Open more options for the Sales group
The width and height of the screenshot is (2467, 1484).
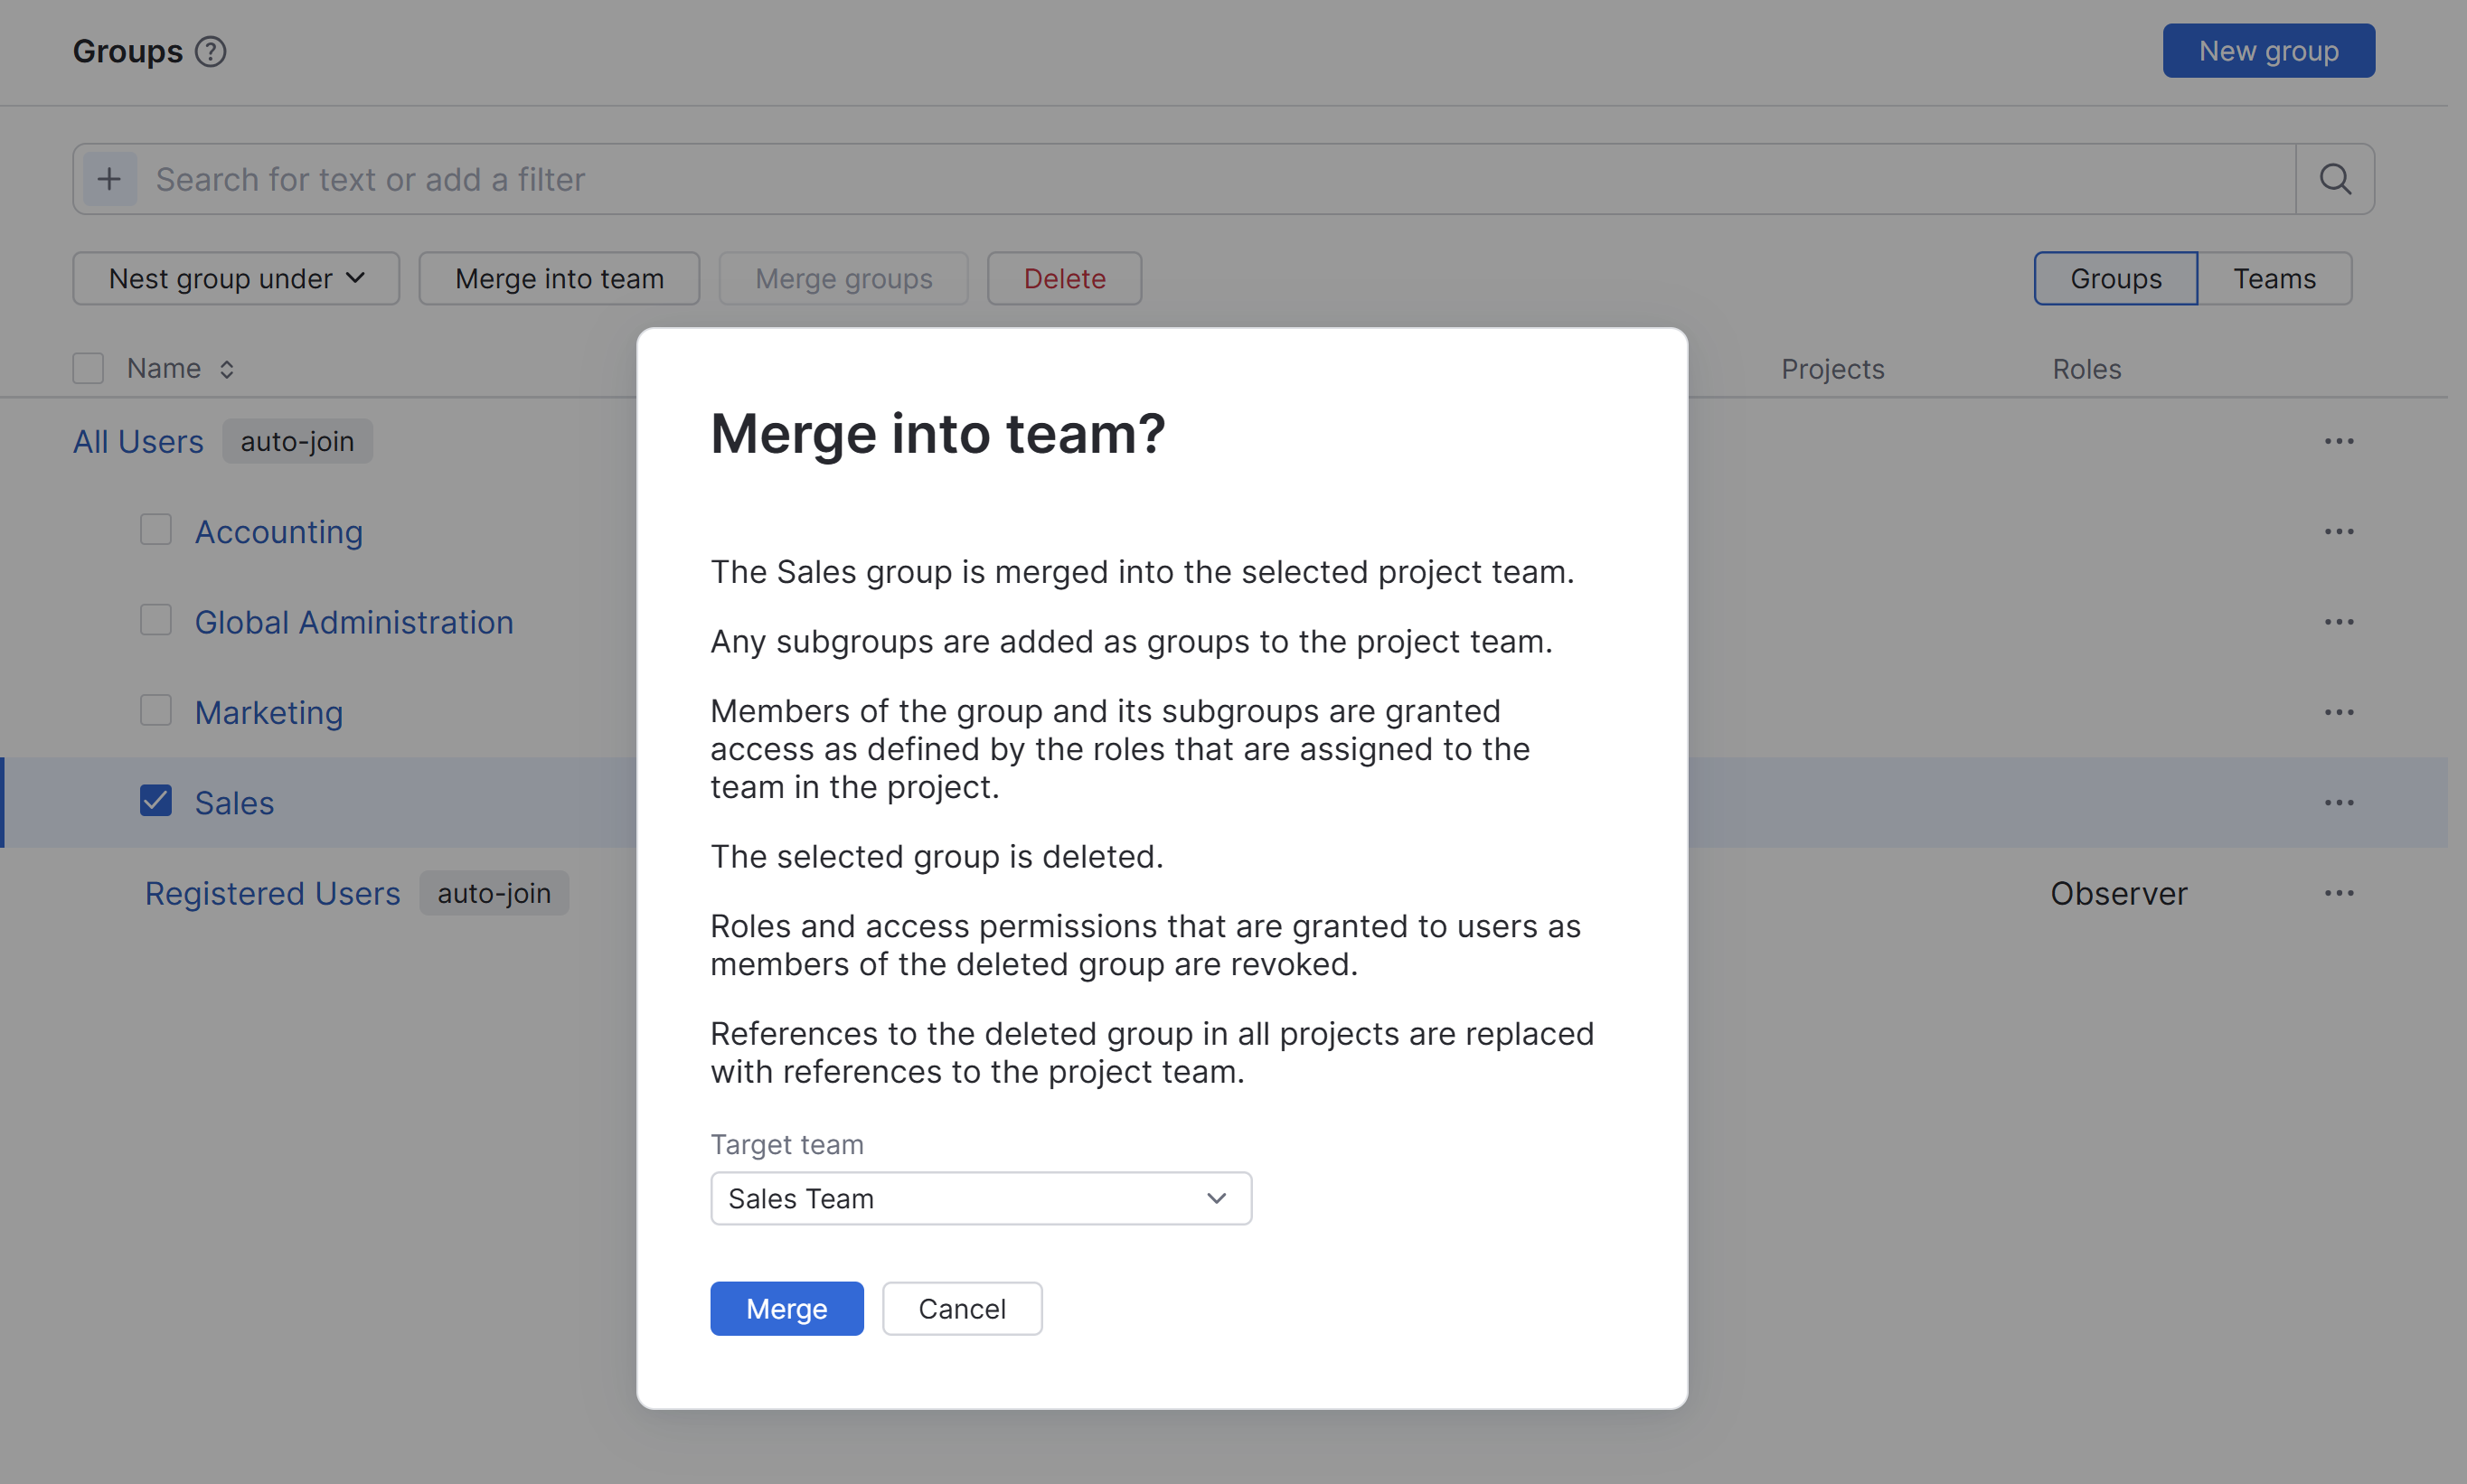[x=2341, y=802]
